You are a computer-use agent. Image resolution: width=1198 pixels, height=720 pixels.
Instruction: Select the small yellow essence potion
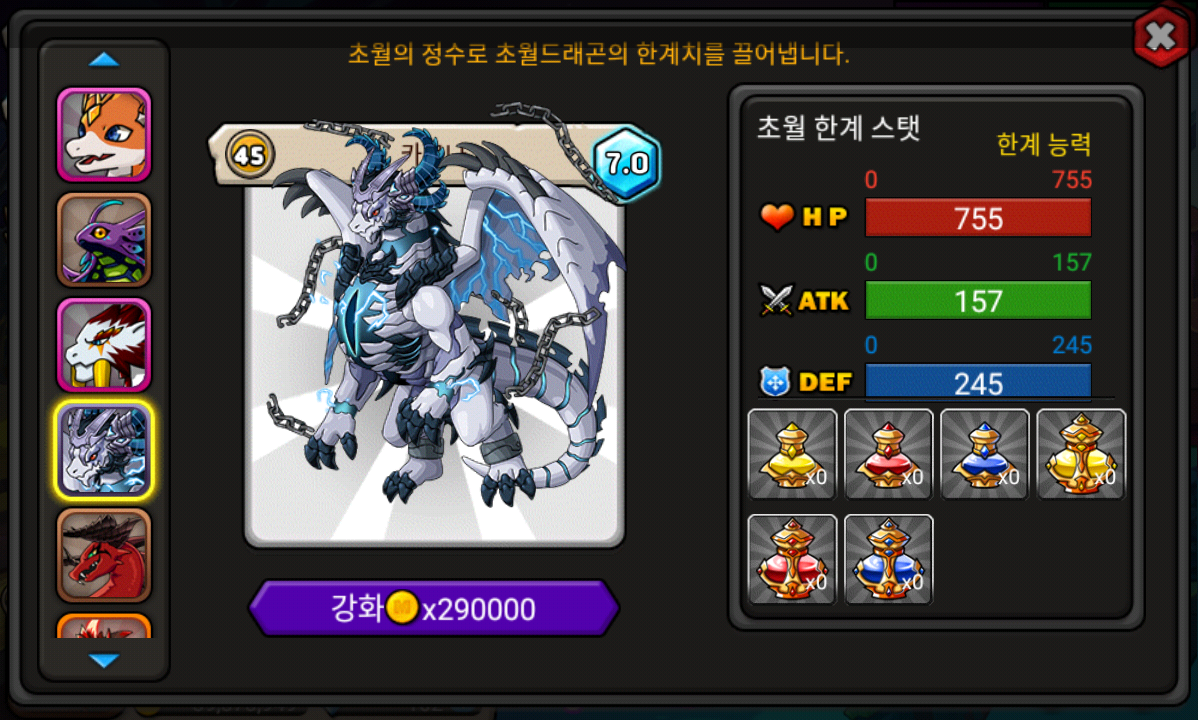click(x=792, y=454)
